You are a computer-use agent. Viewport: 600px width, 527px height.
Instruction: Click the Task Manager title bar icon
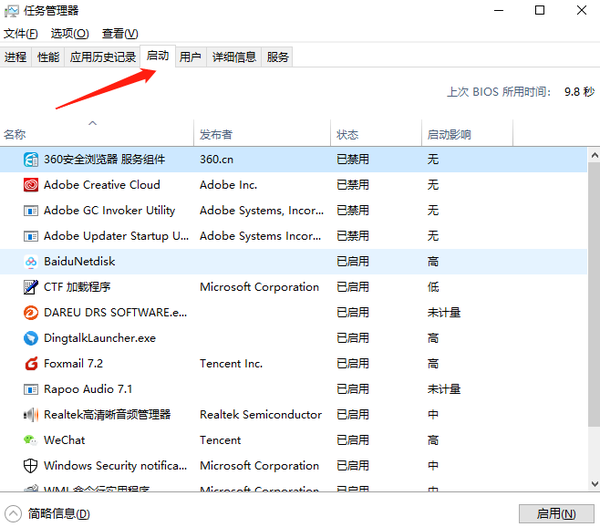(x=11, y=11)
